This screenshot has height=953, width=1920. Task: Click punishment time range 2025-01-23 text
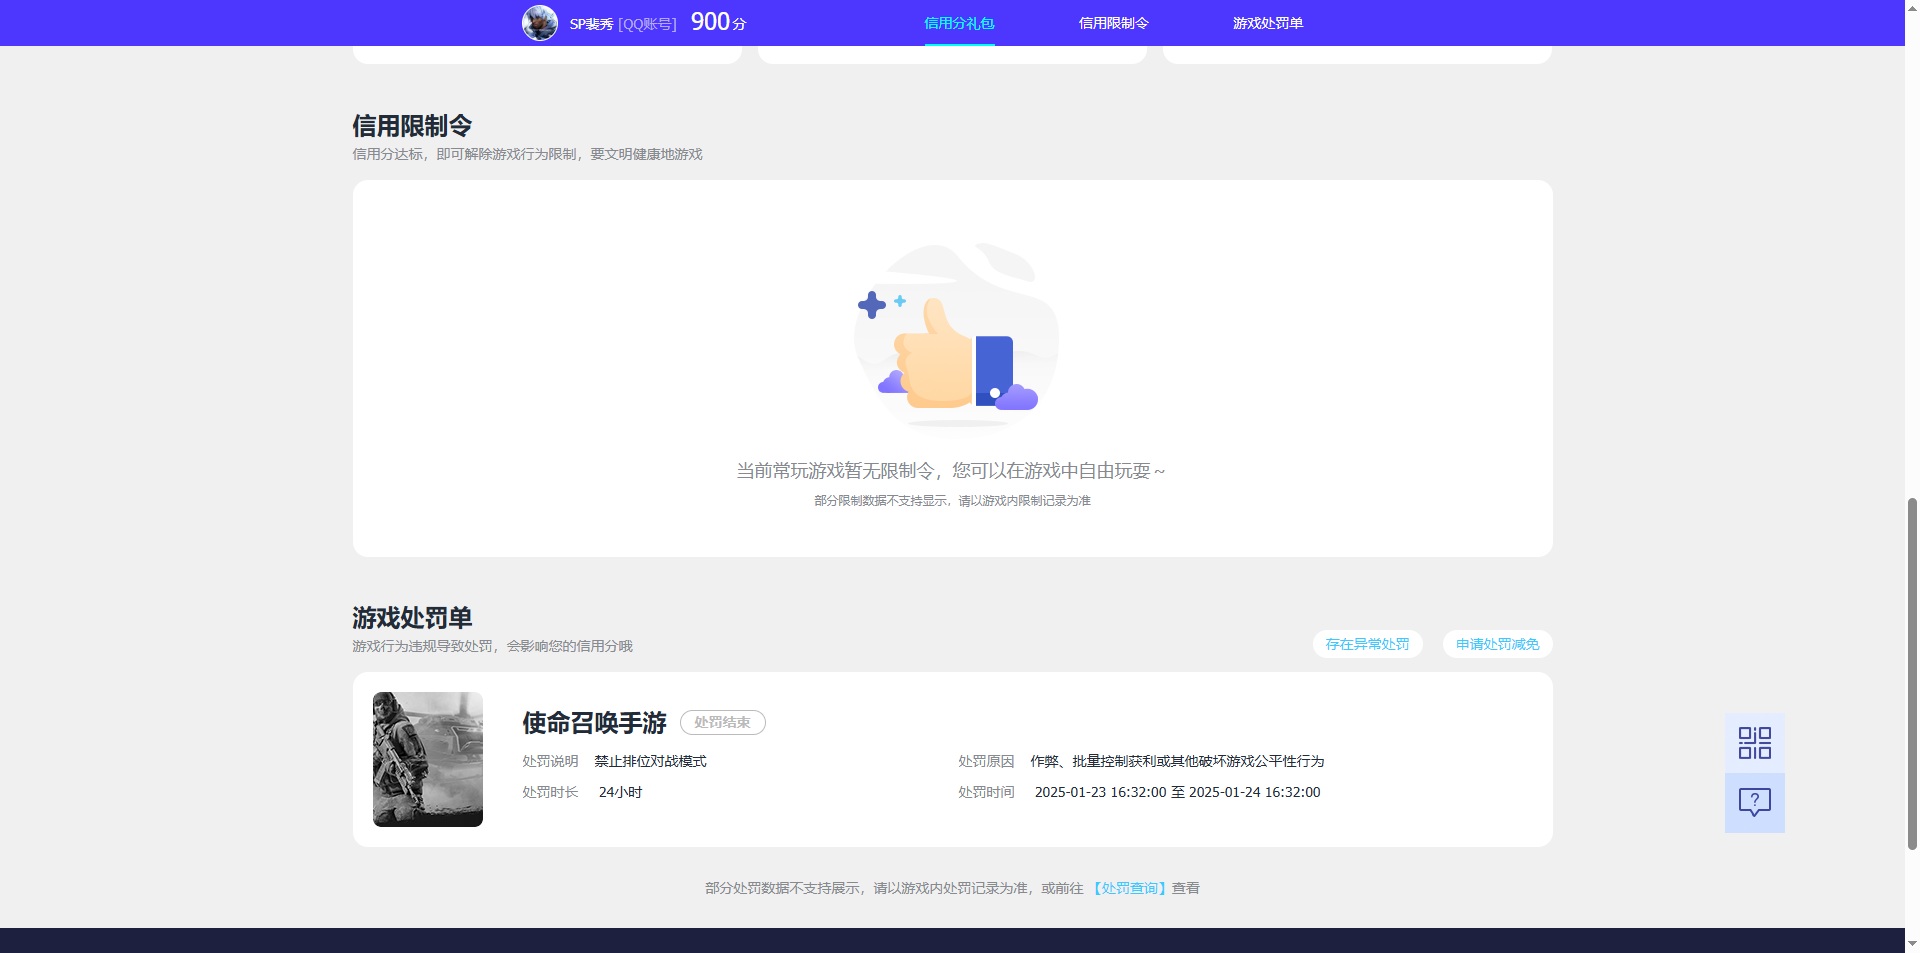[1177, 792]
